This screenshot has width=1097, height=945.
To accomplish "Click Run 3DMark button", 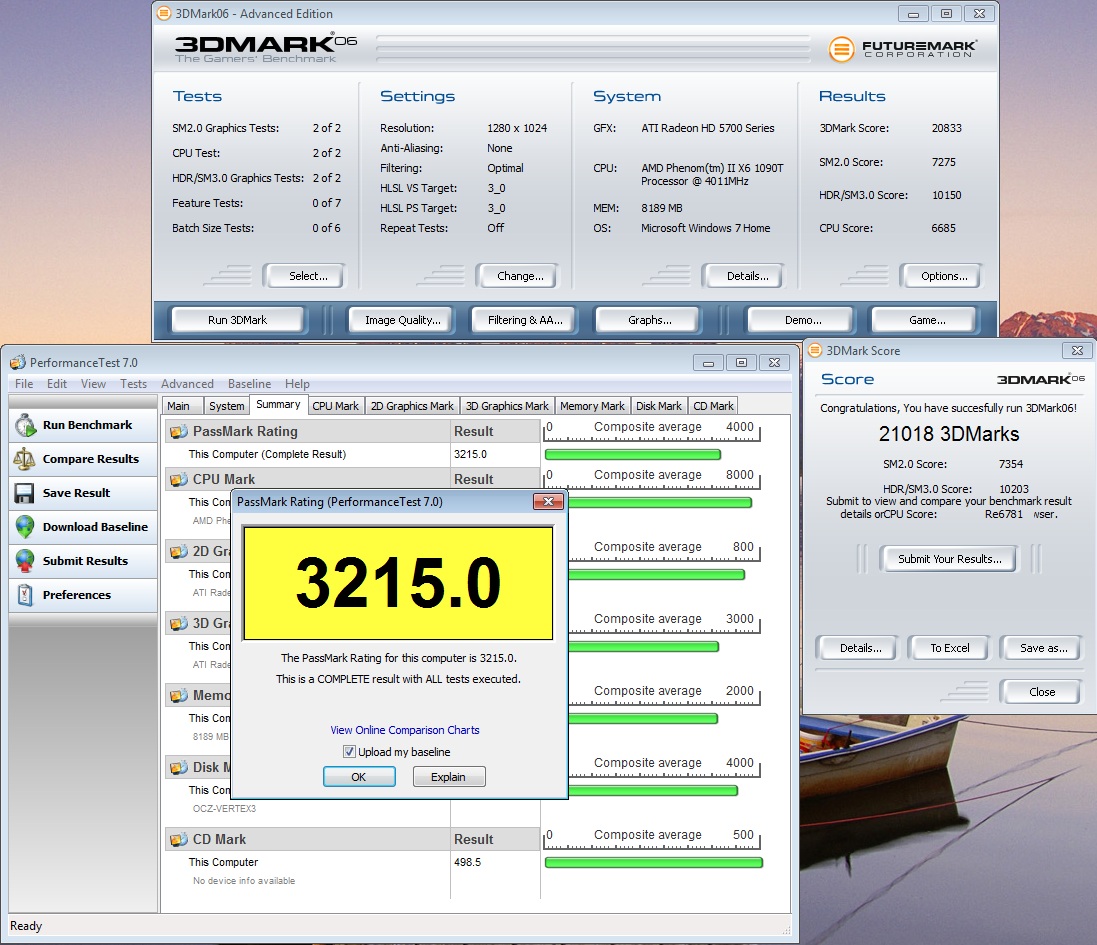I will (238, 320).
